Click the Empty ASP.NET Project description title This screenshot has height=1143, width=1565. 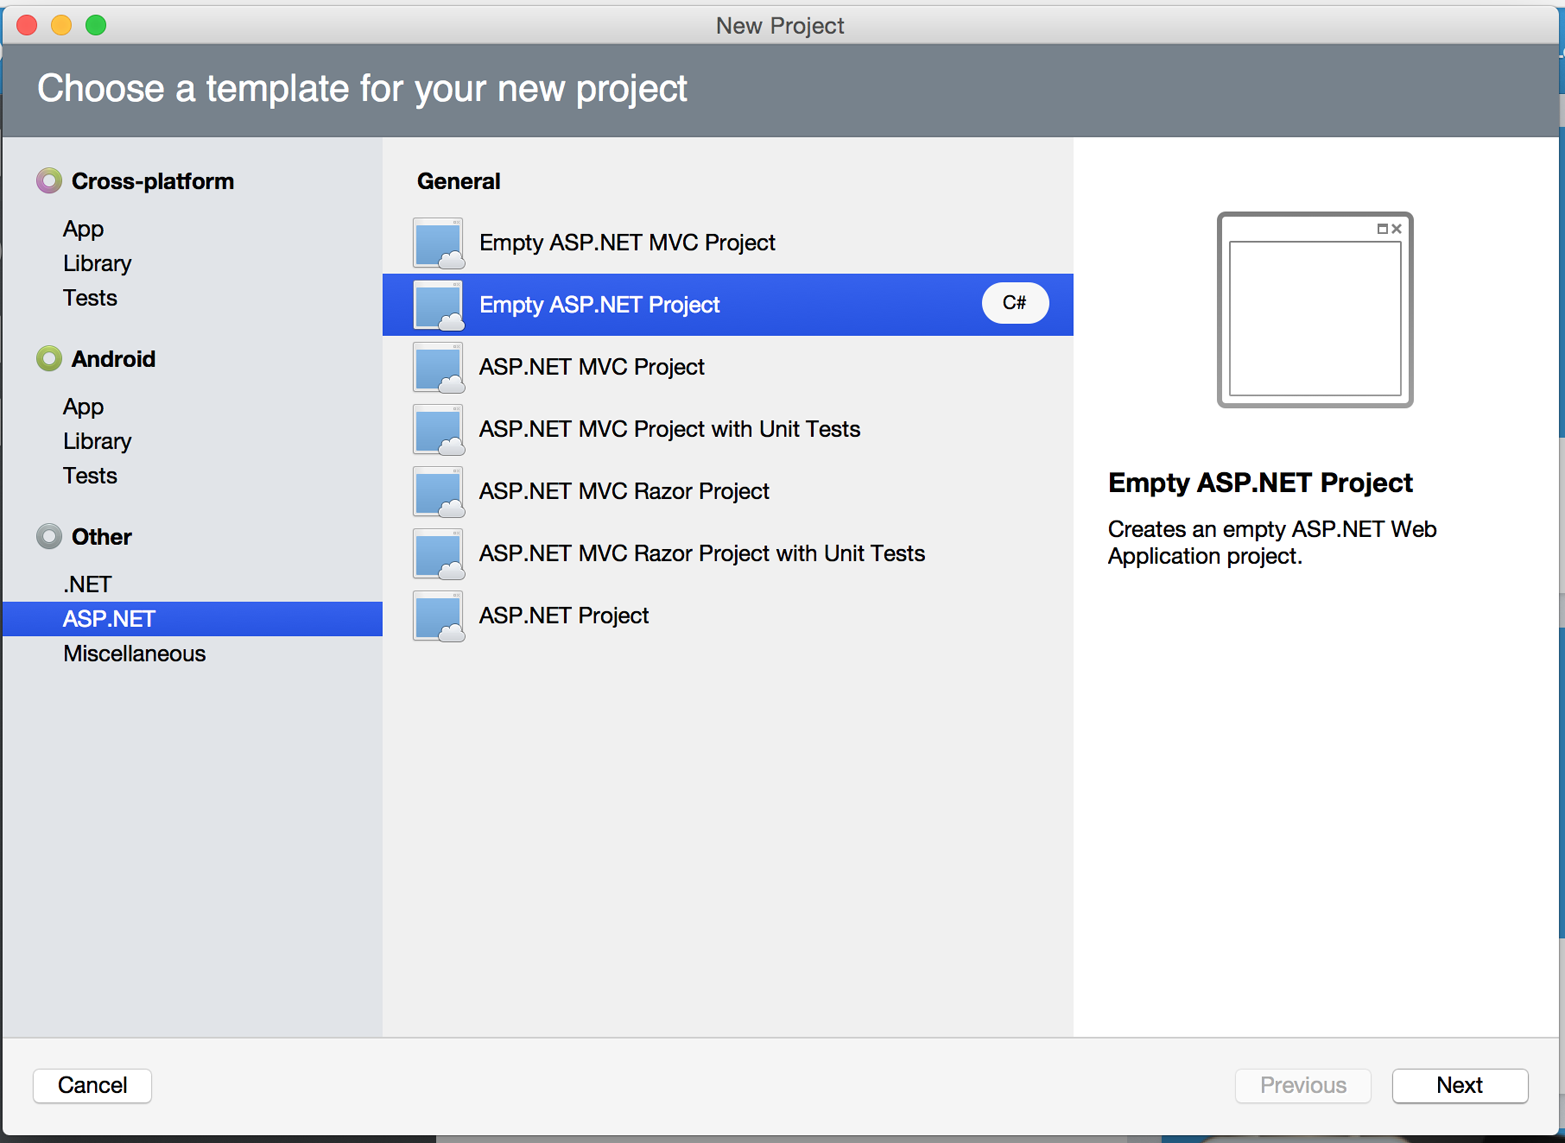(x=1260, y=483)
